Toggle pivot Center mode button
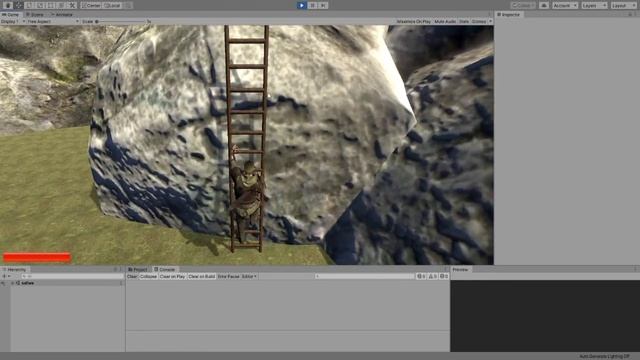 click(x=91, y=5)
